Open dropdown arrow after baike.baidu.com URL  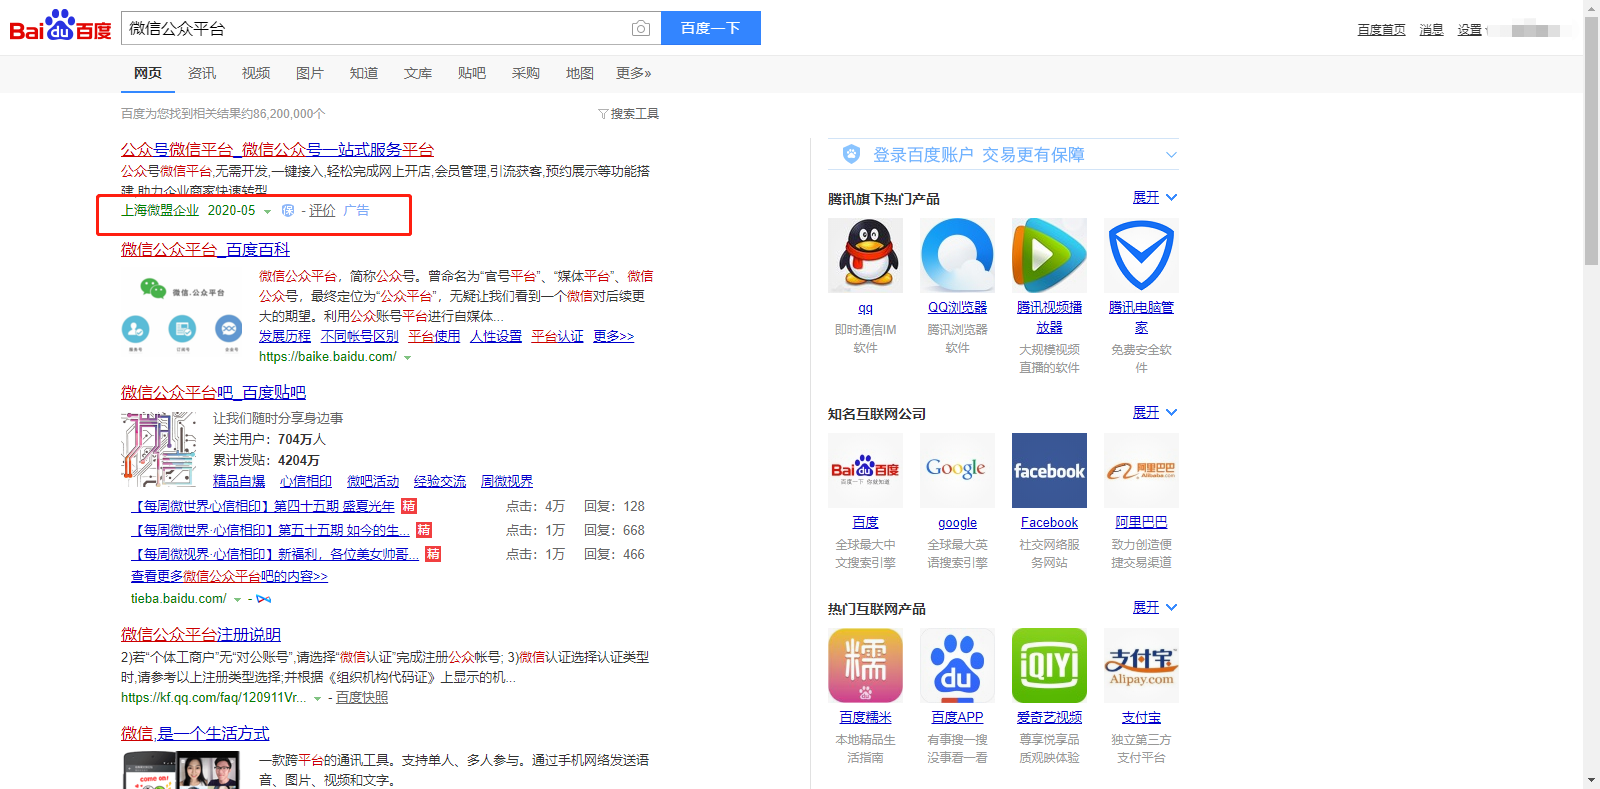click(x=407, y=358)
